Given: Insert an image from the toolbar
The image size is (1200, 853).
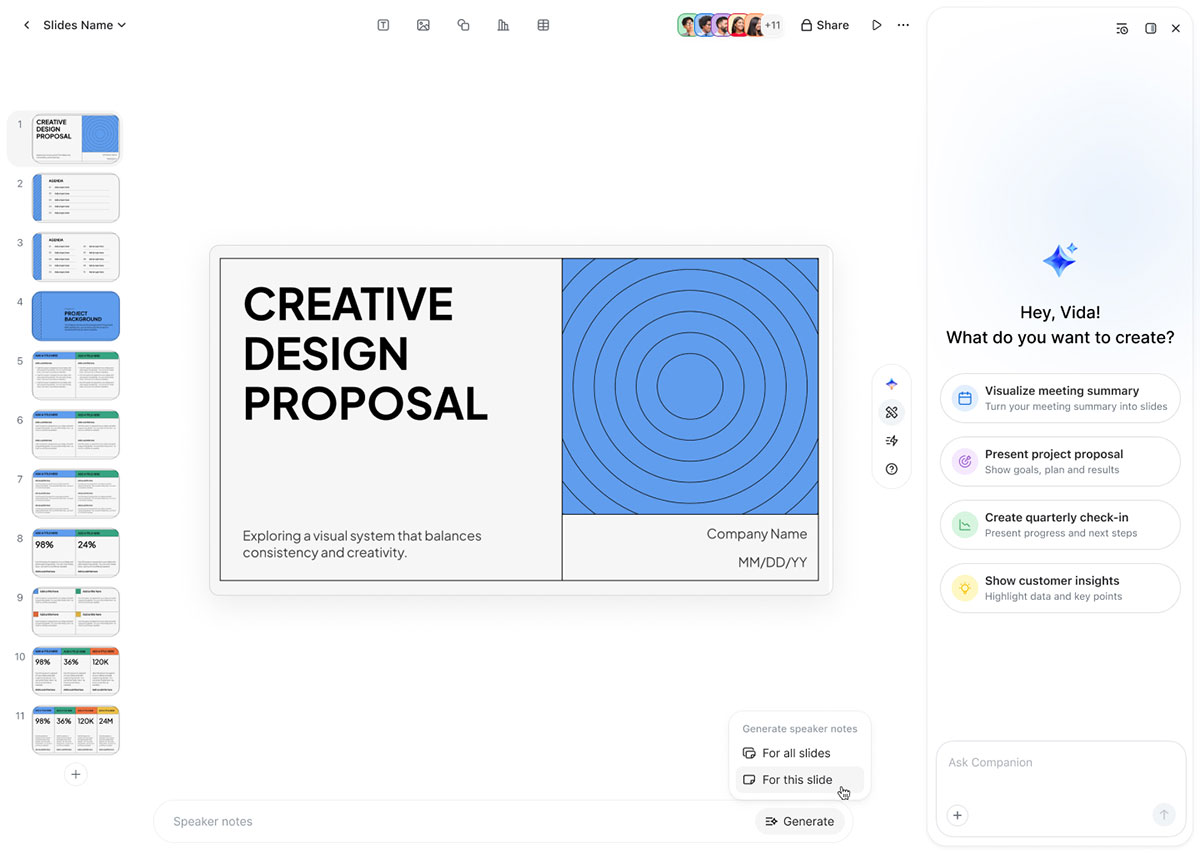Looking at the screenshot, I should point(423,25).
